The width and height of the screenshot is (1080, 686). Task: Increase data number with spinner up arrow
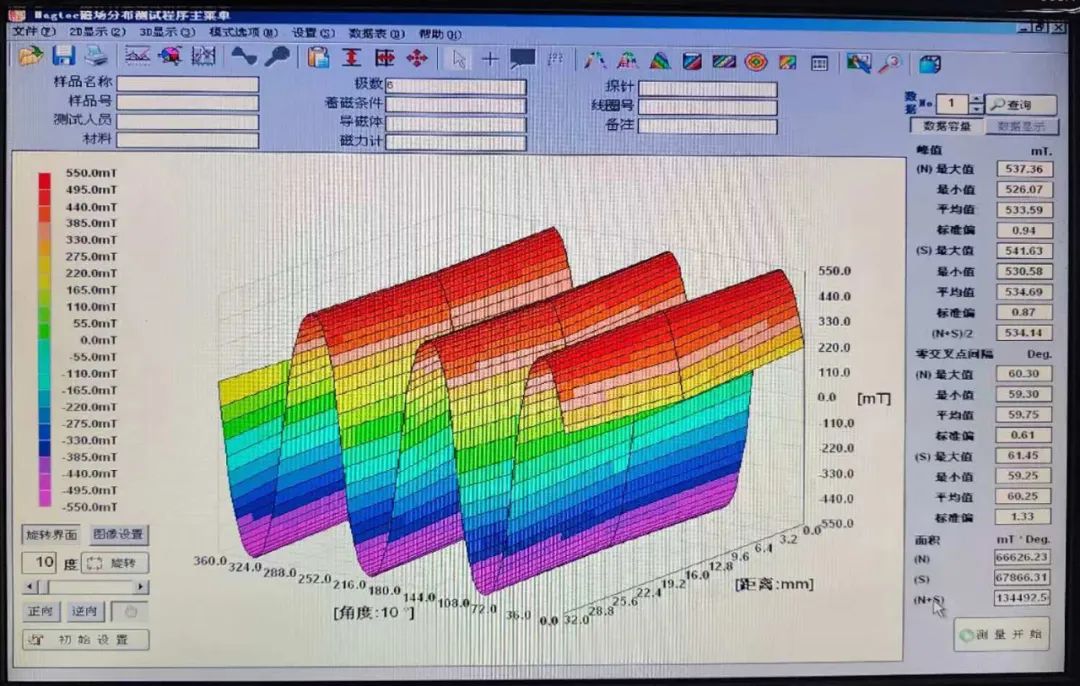click(976, 99)
